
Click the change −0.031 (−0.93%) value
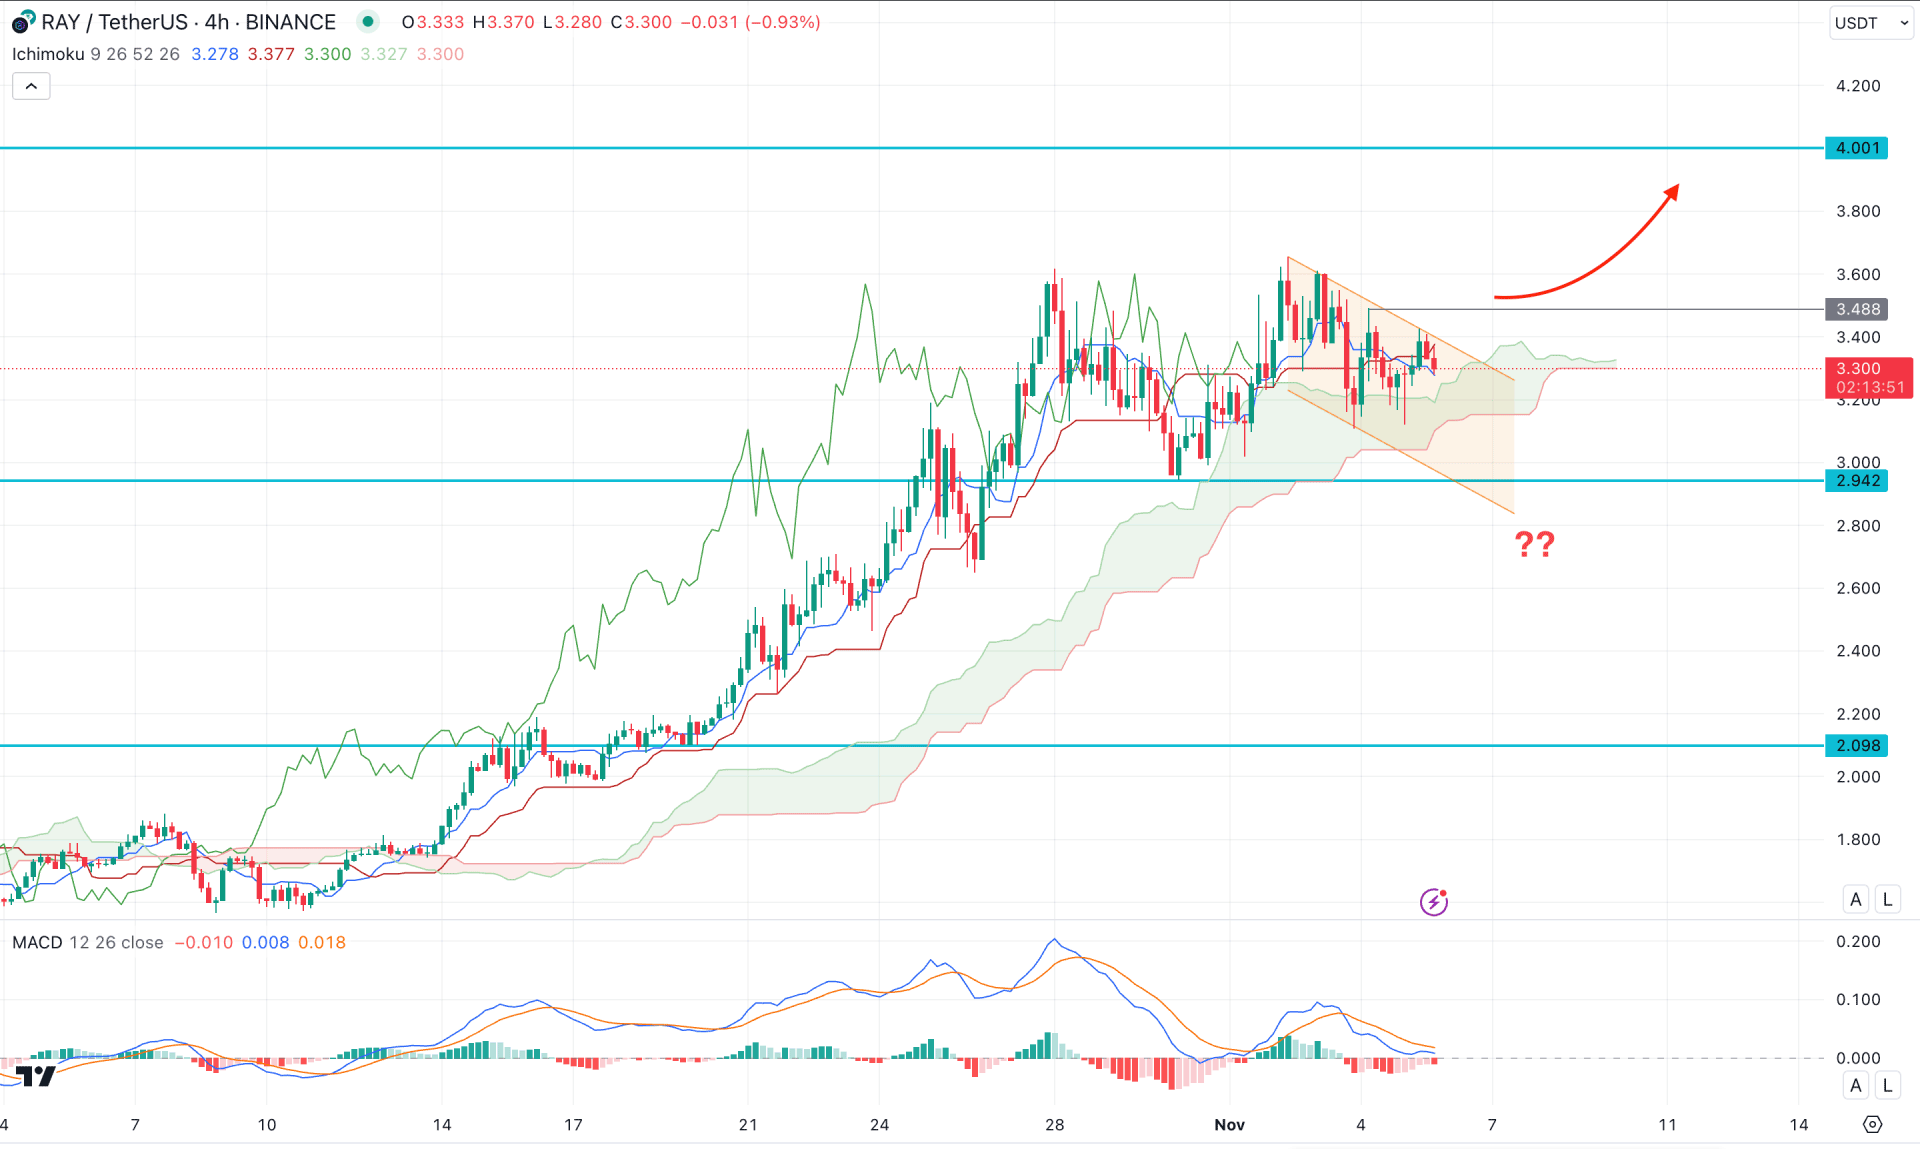(750, 22)
